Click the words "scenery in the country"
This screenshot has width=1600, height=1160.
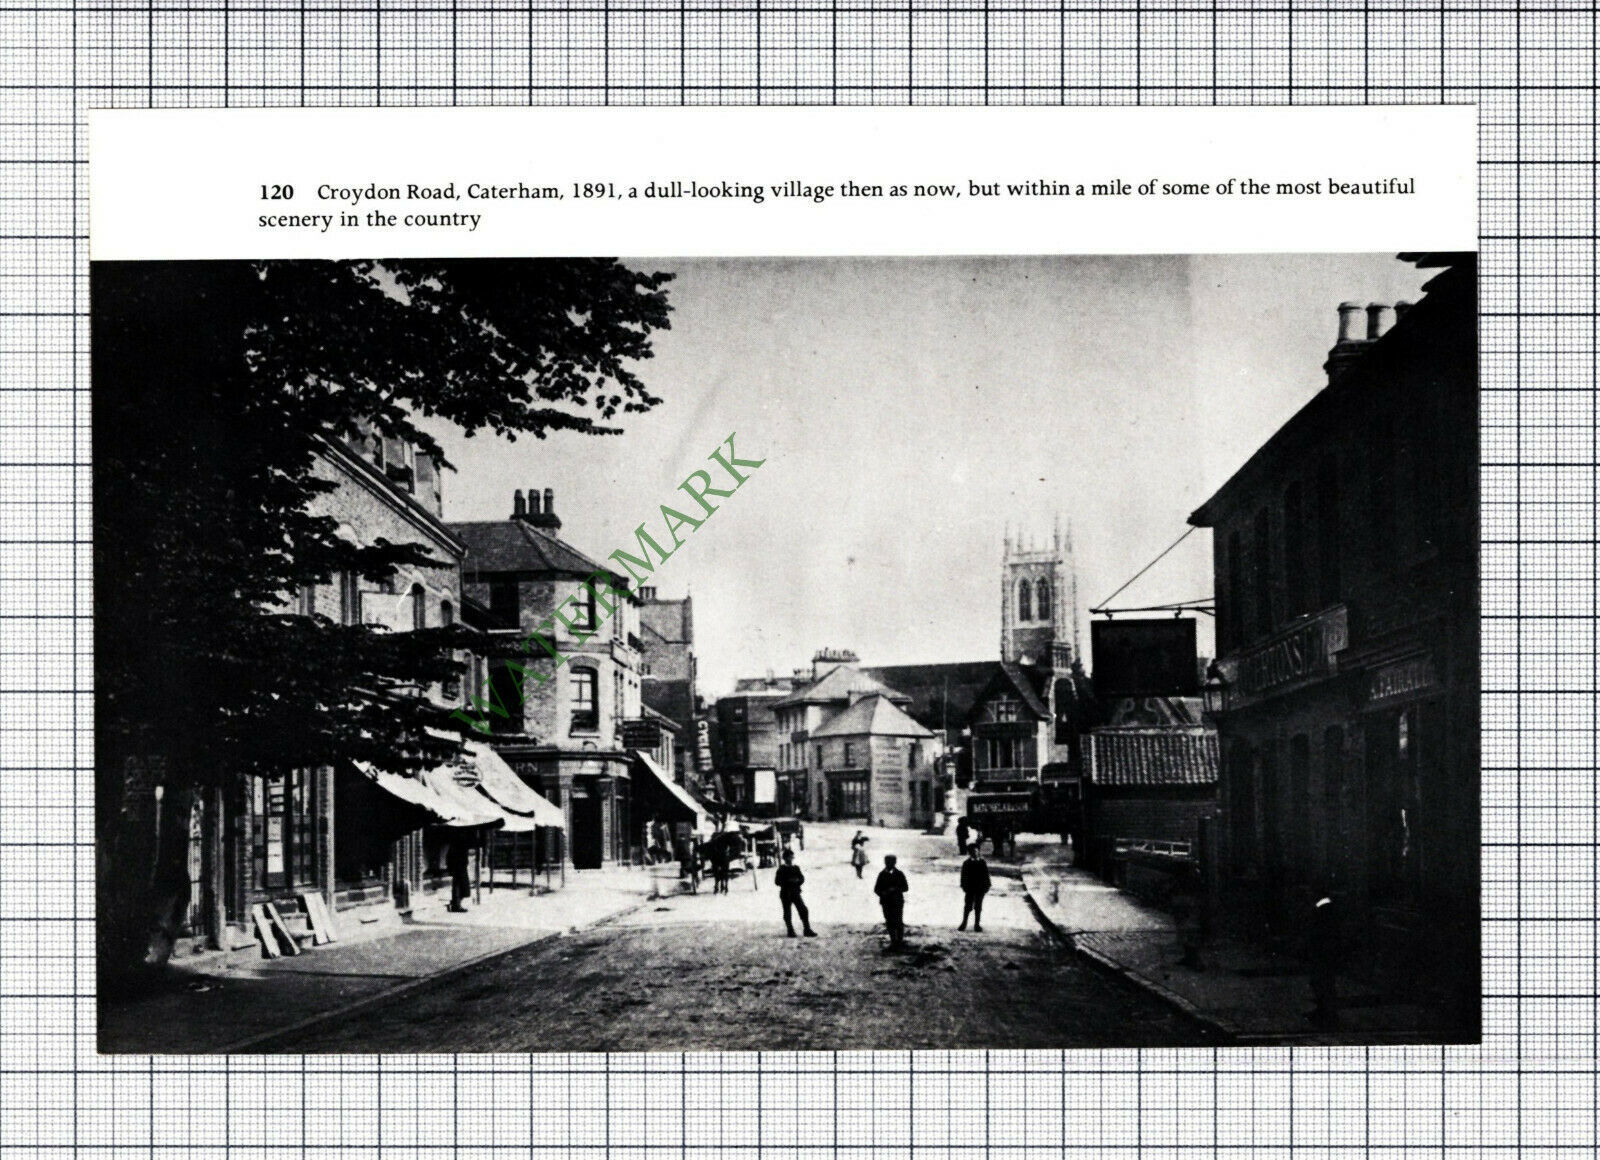point(370,219)
